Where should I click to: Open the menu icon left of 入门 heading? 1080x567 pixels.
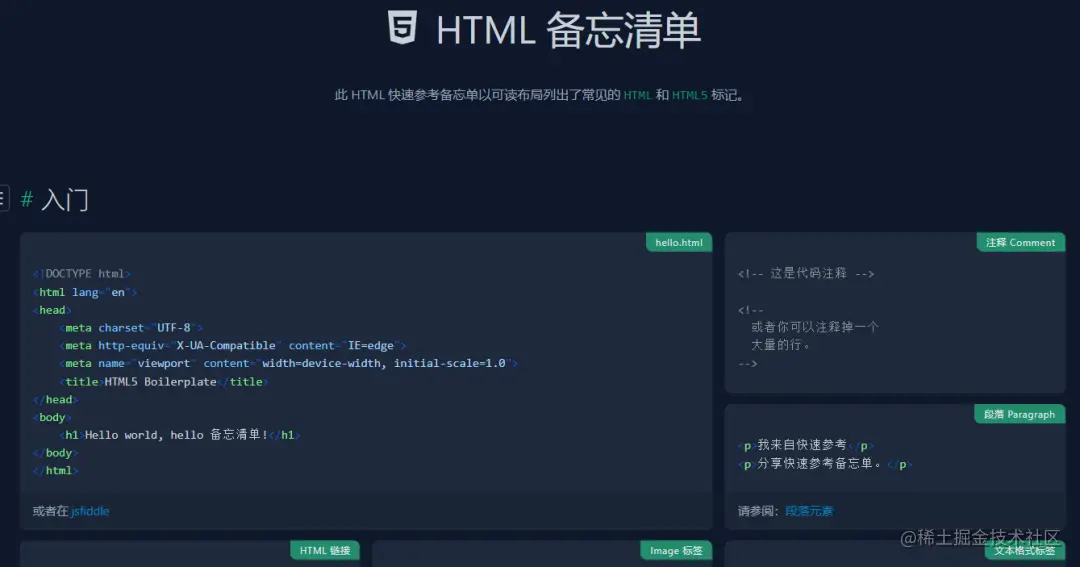pyautogui.click(x=3, y=198)
